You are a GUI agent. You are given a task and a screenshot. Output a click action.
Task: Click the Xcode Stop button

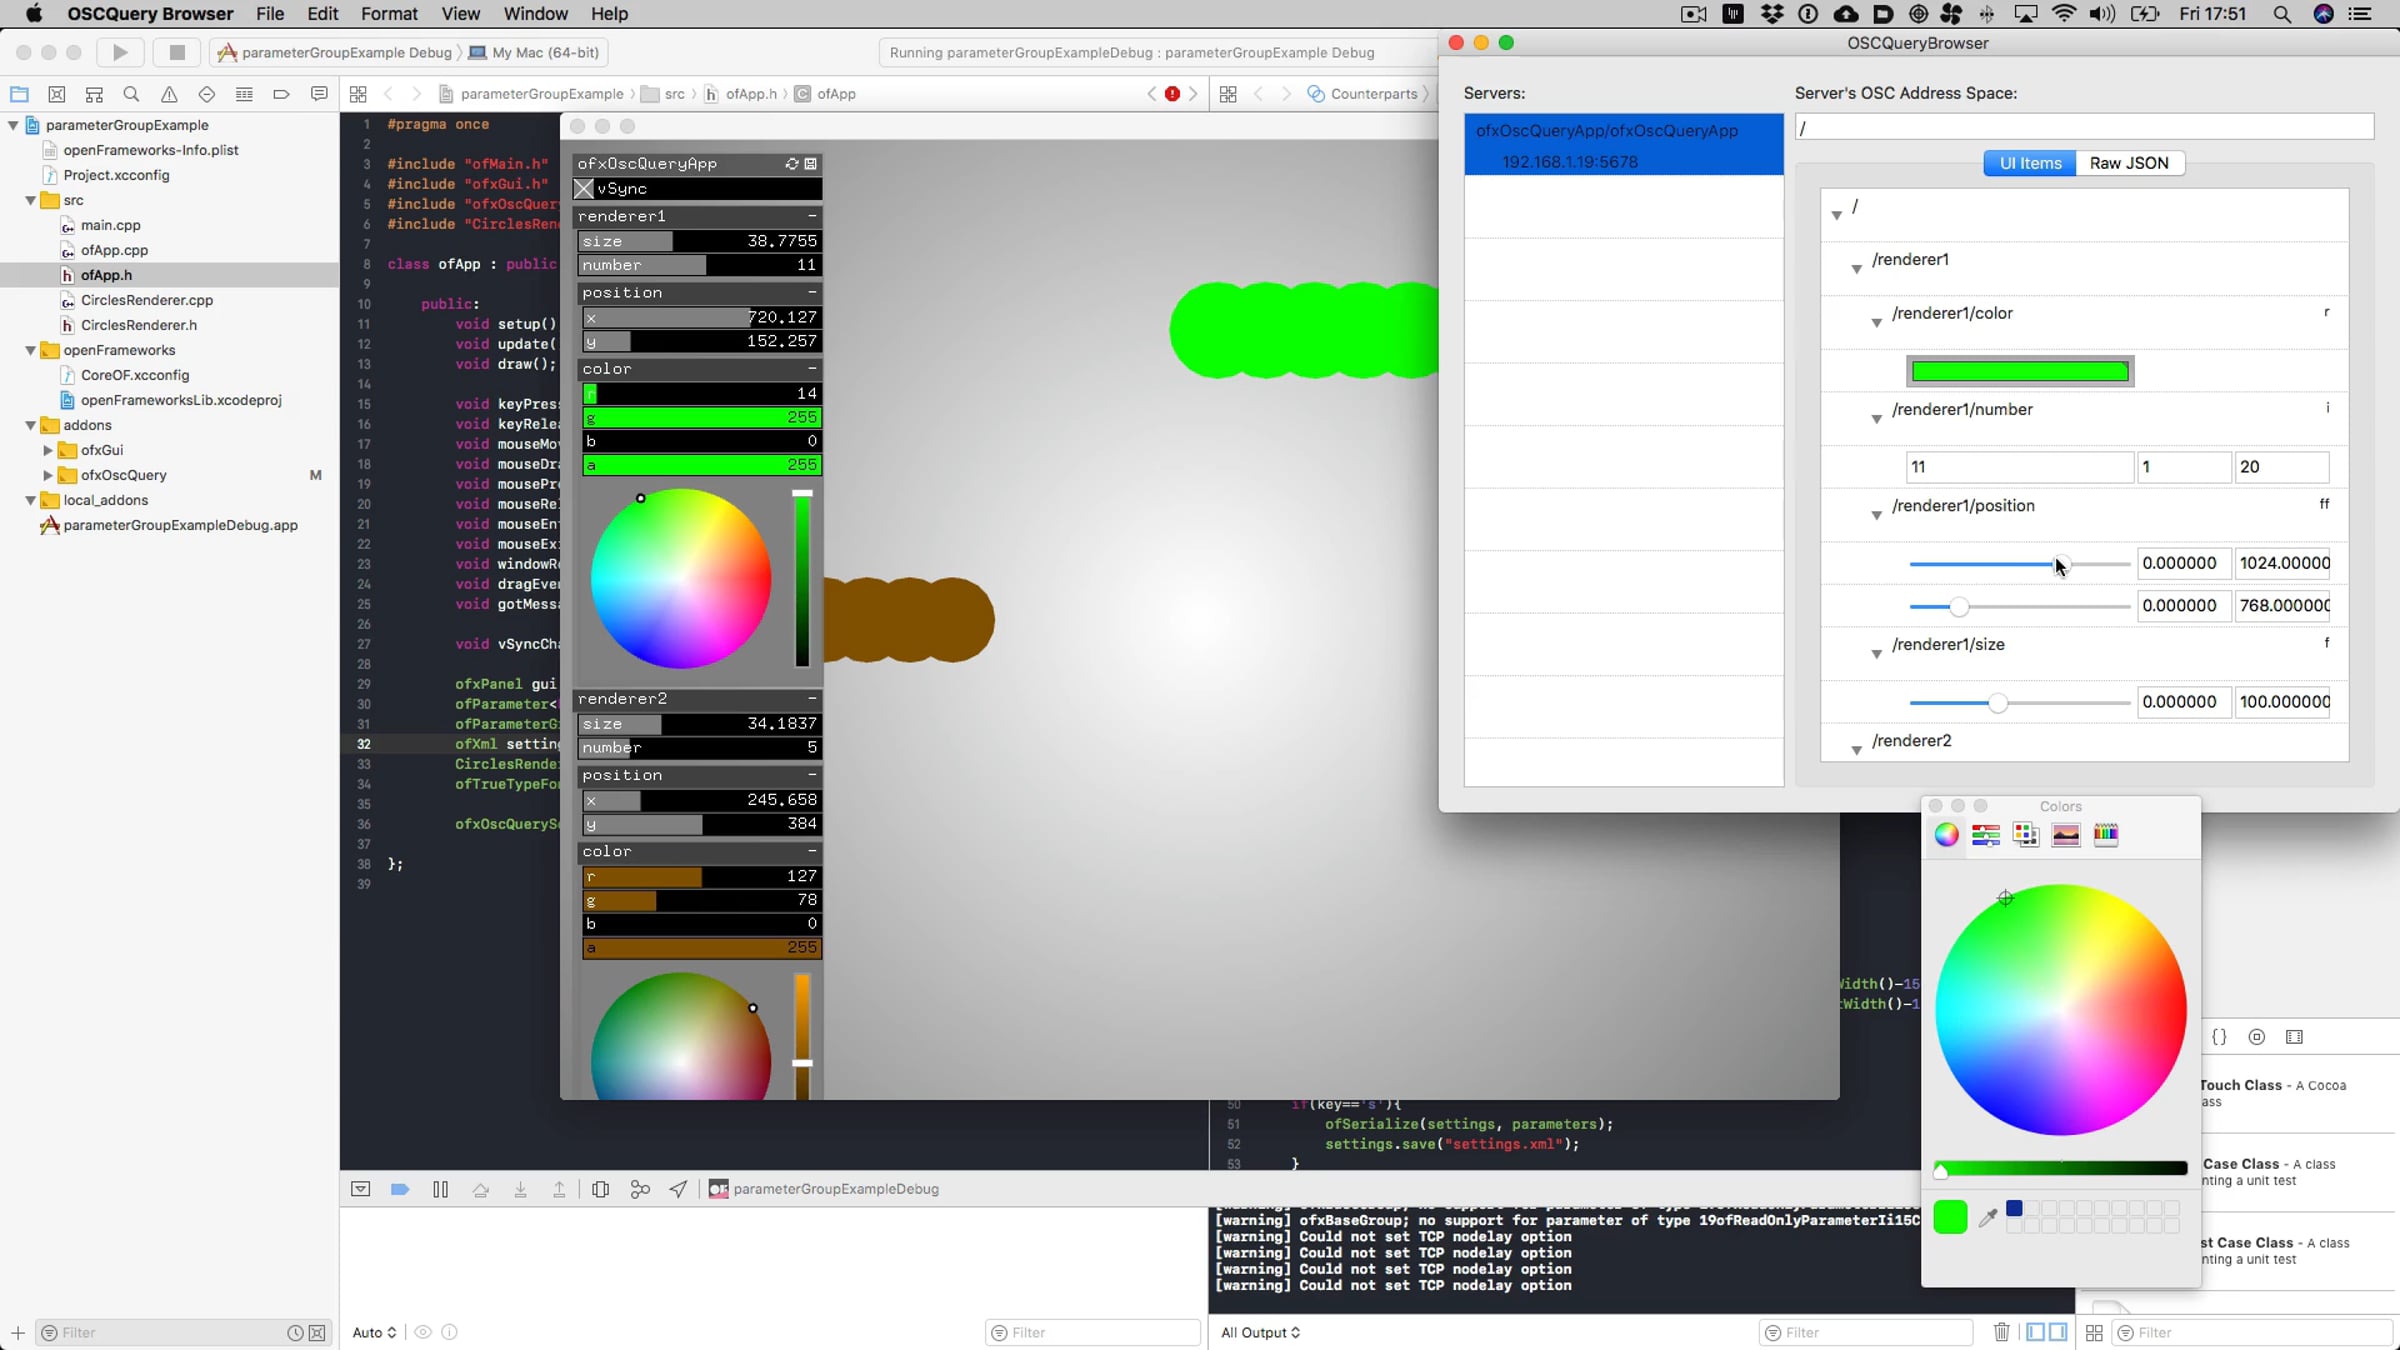(x=177, y=53)
